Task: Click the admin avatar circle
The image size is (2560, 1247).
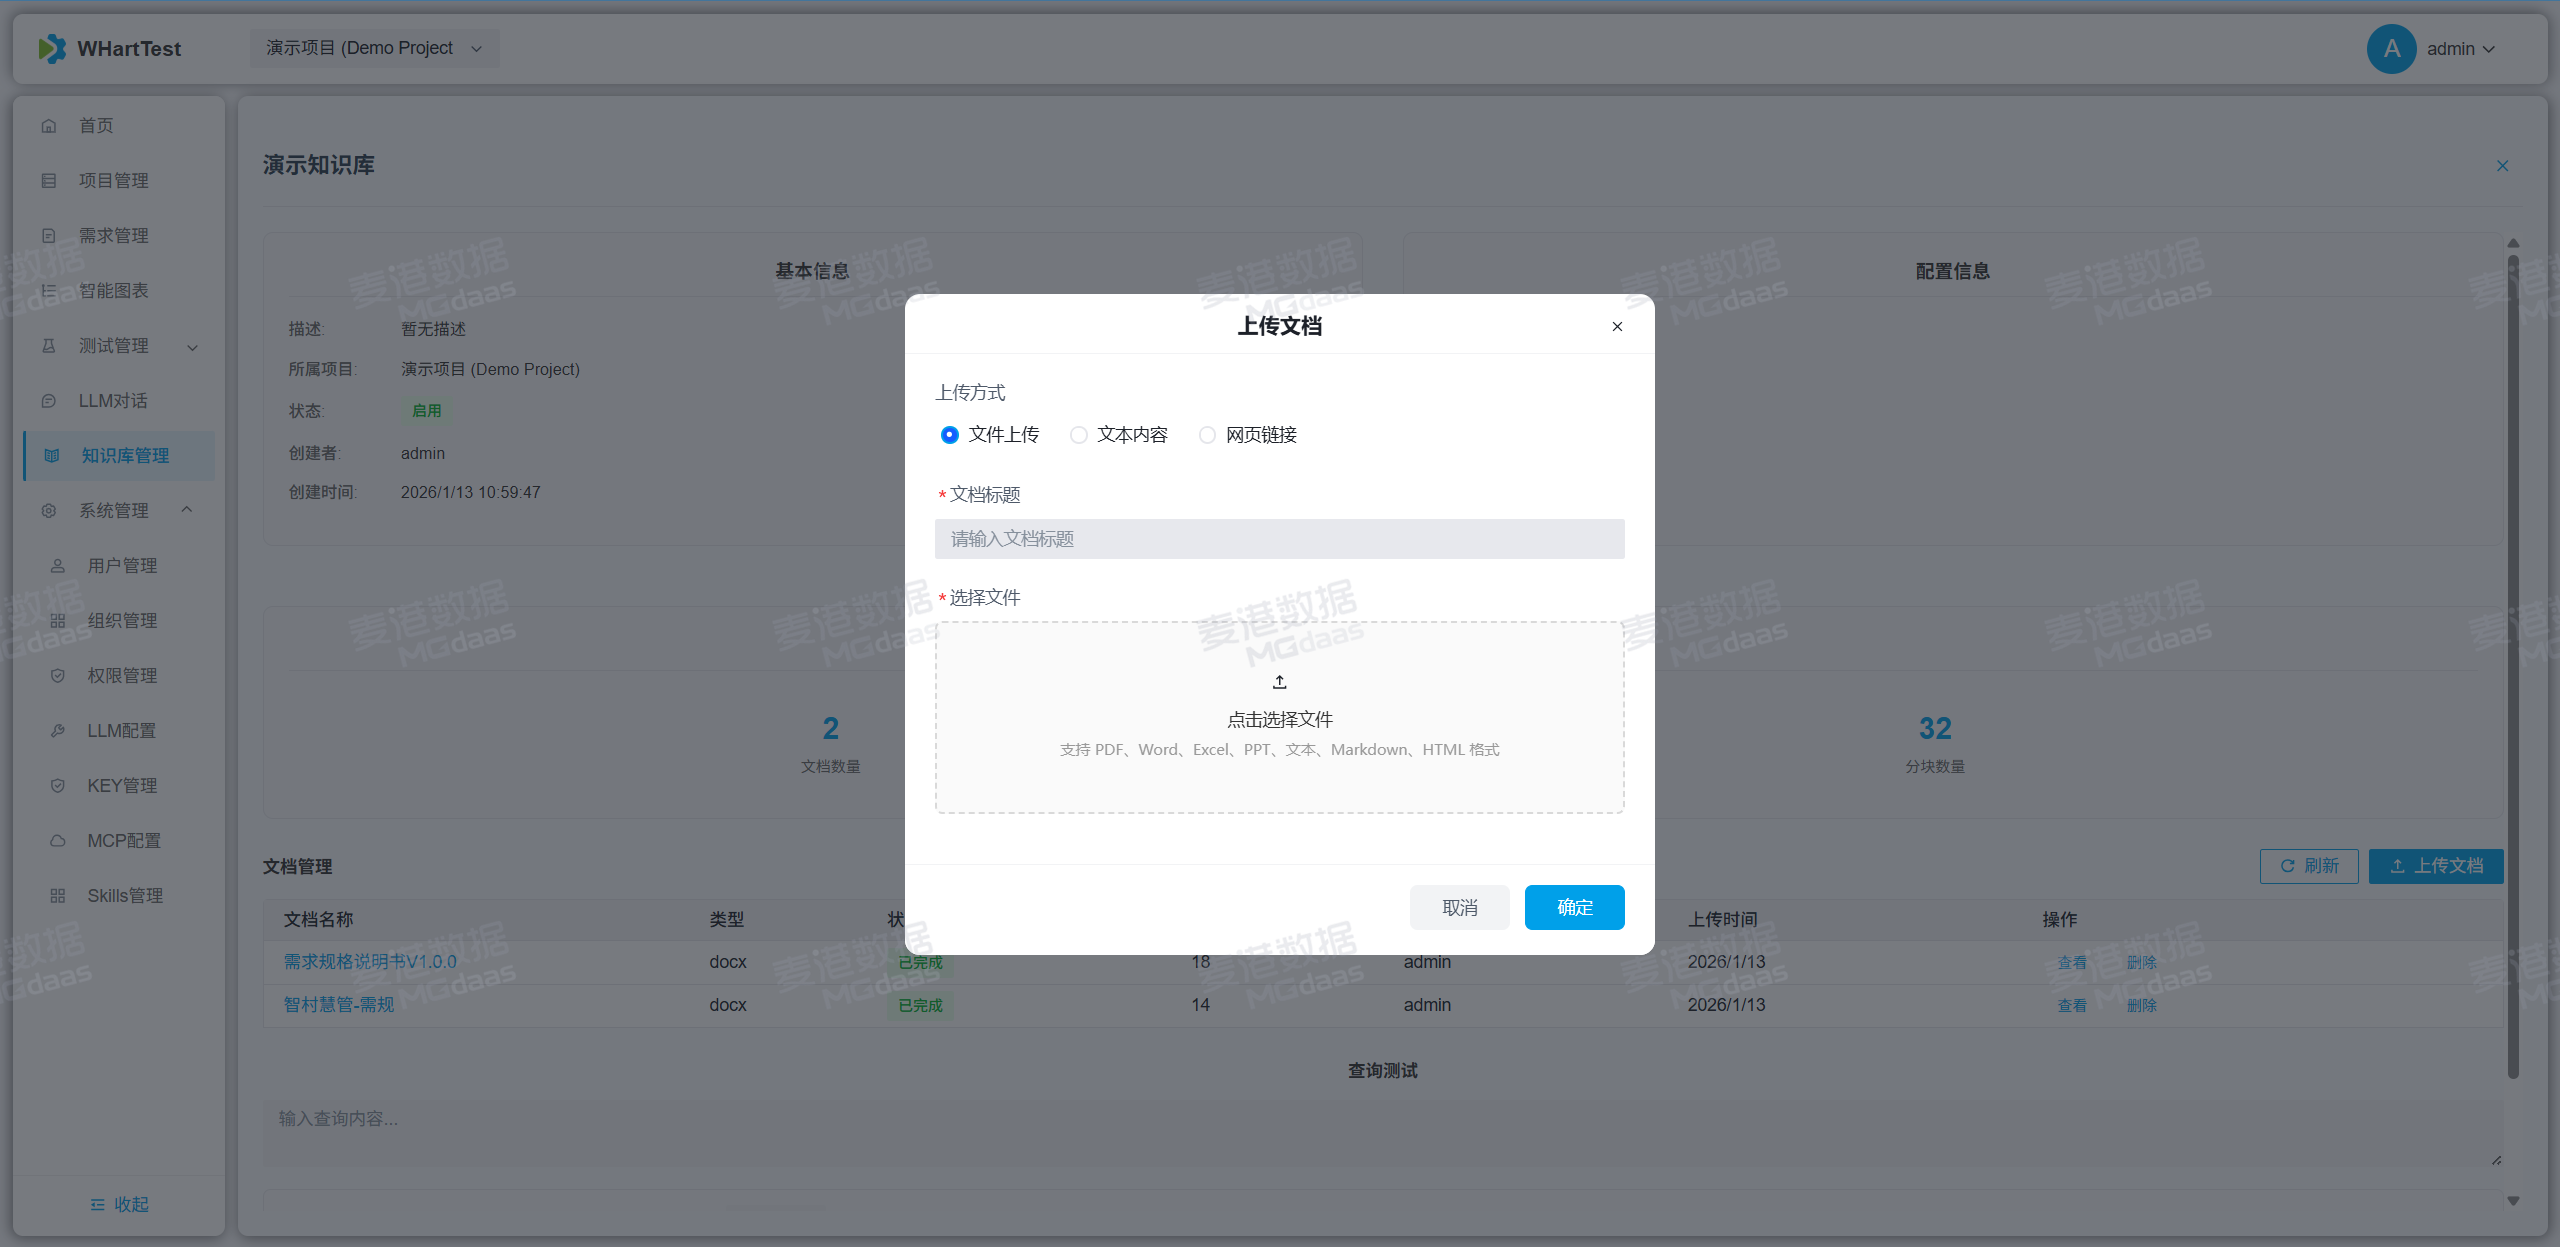Action: [x=2391, y=49]
